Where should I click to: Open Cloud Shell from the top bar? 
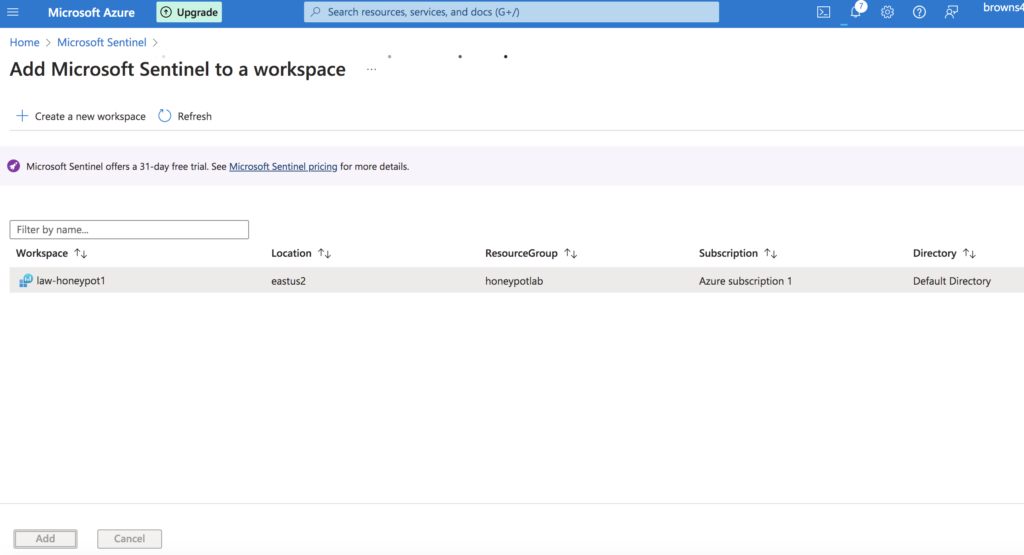click(823, 12)
